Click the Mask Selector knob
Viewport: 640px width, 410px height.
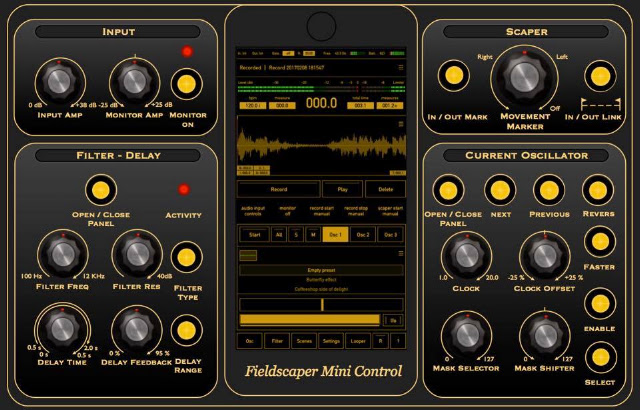(467, 336)
